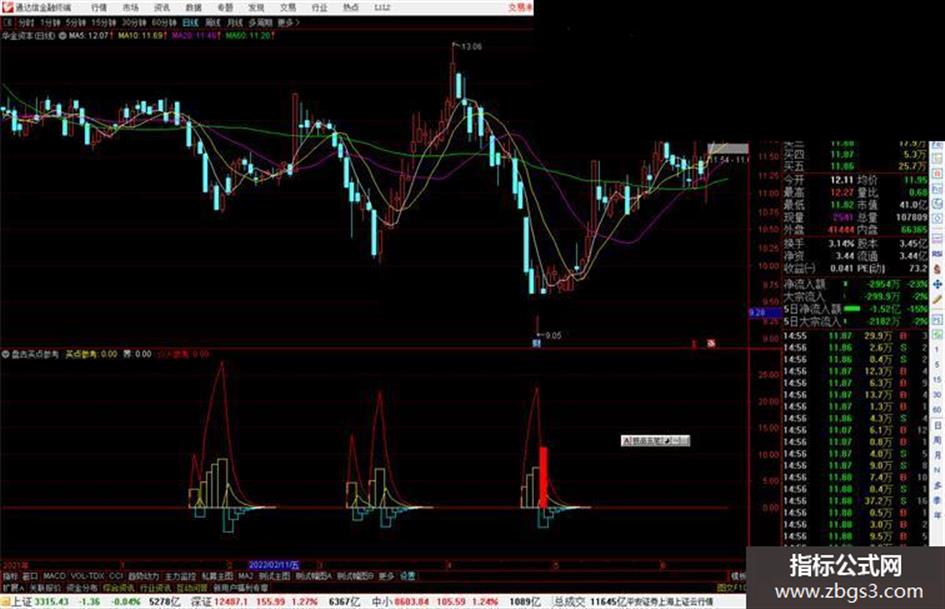This screenshot has height=609, width=945.
Task: Open the 热点 menu
Action: click(x=351, y=8)
